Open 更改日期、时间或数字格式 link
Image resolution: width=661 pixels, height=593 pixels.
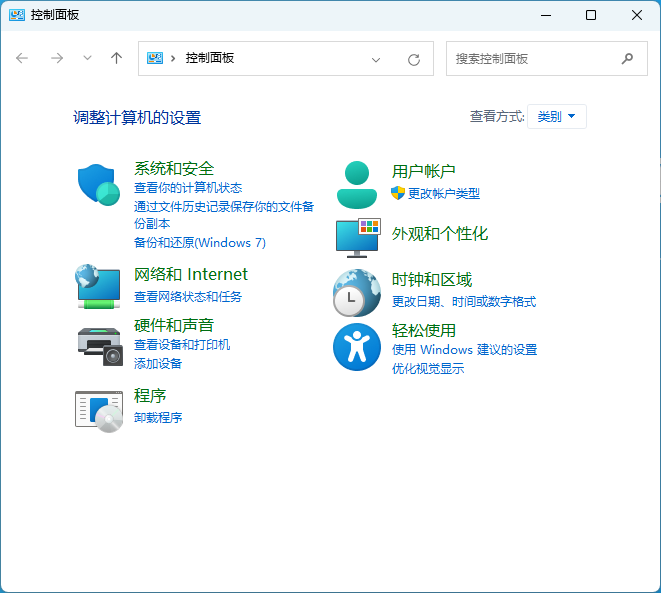coord(464,302)
